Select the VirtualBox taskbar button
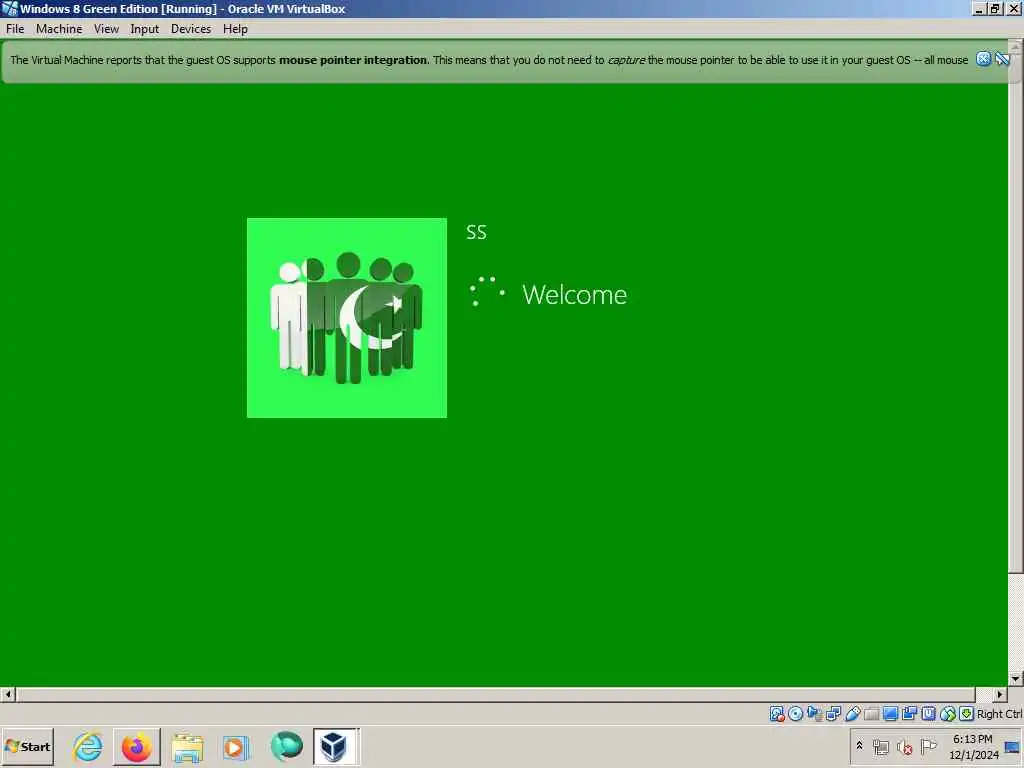 (335, 746)
